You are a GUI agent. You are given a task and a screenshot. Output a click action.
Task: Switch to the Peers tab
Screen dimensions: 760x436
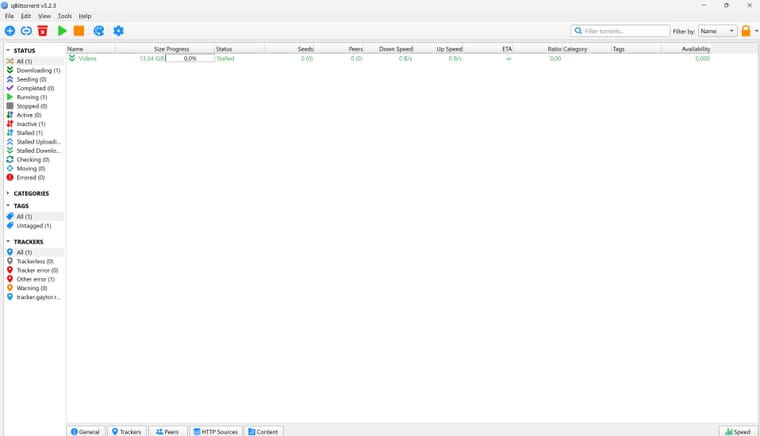pos(167,431)
